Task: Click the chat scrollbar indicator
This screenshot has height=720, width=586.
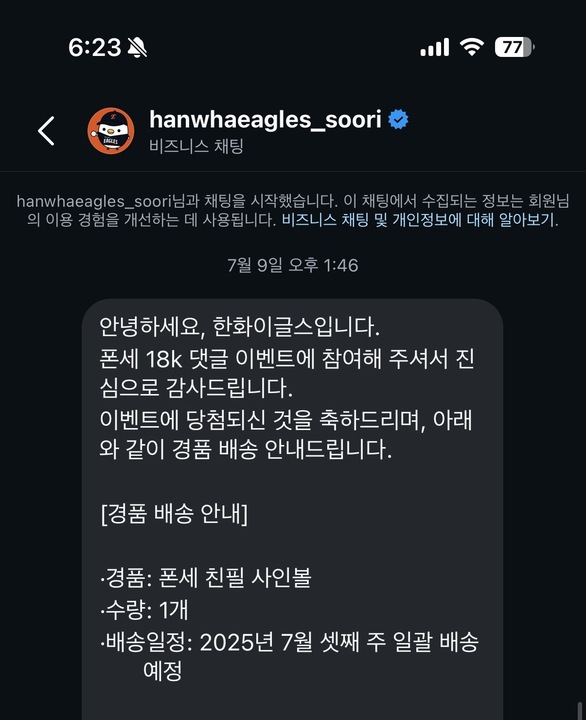Action: pos(580,710)
